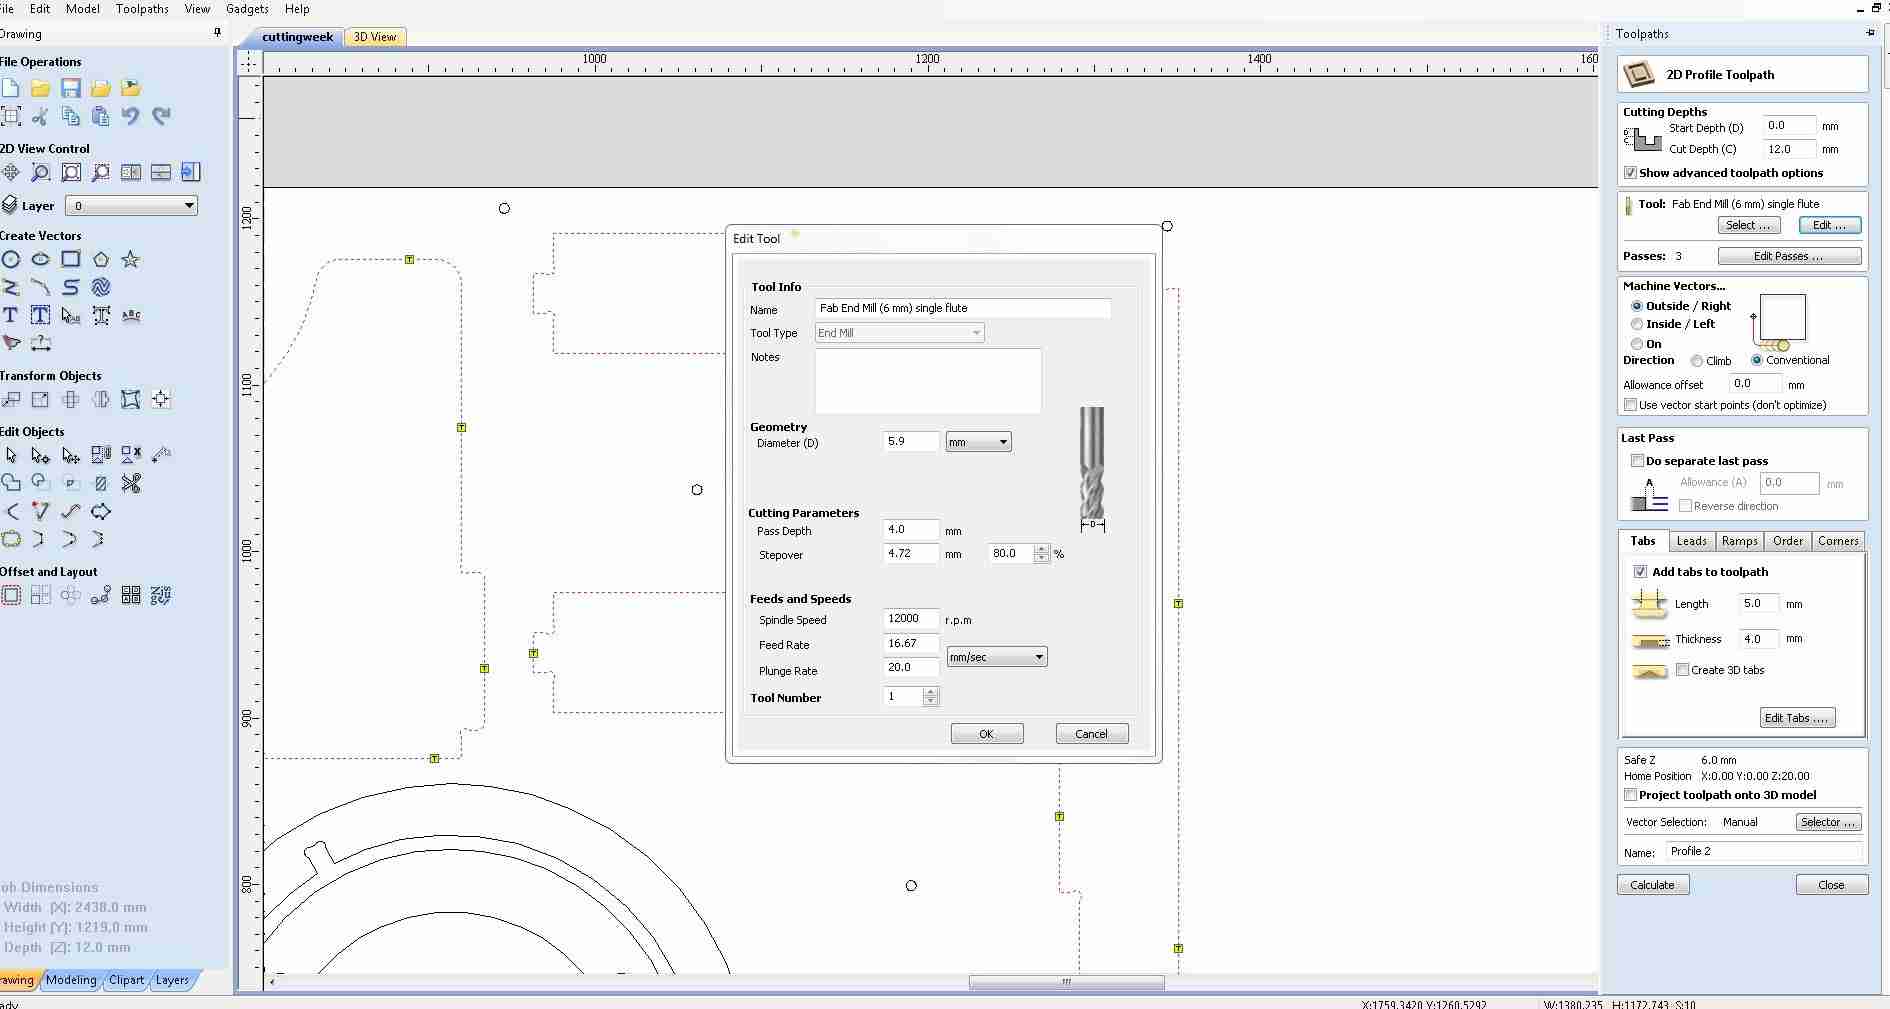Click the Edit Tabs button

(1797, 718)
